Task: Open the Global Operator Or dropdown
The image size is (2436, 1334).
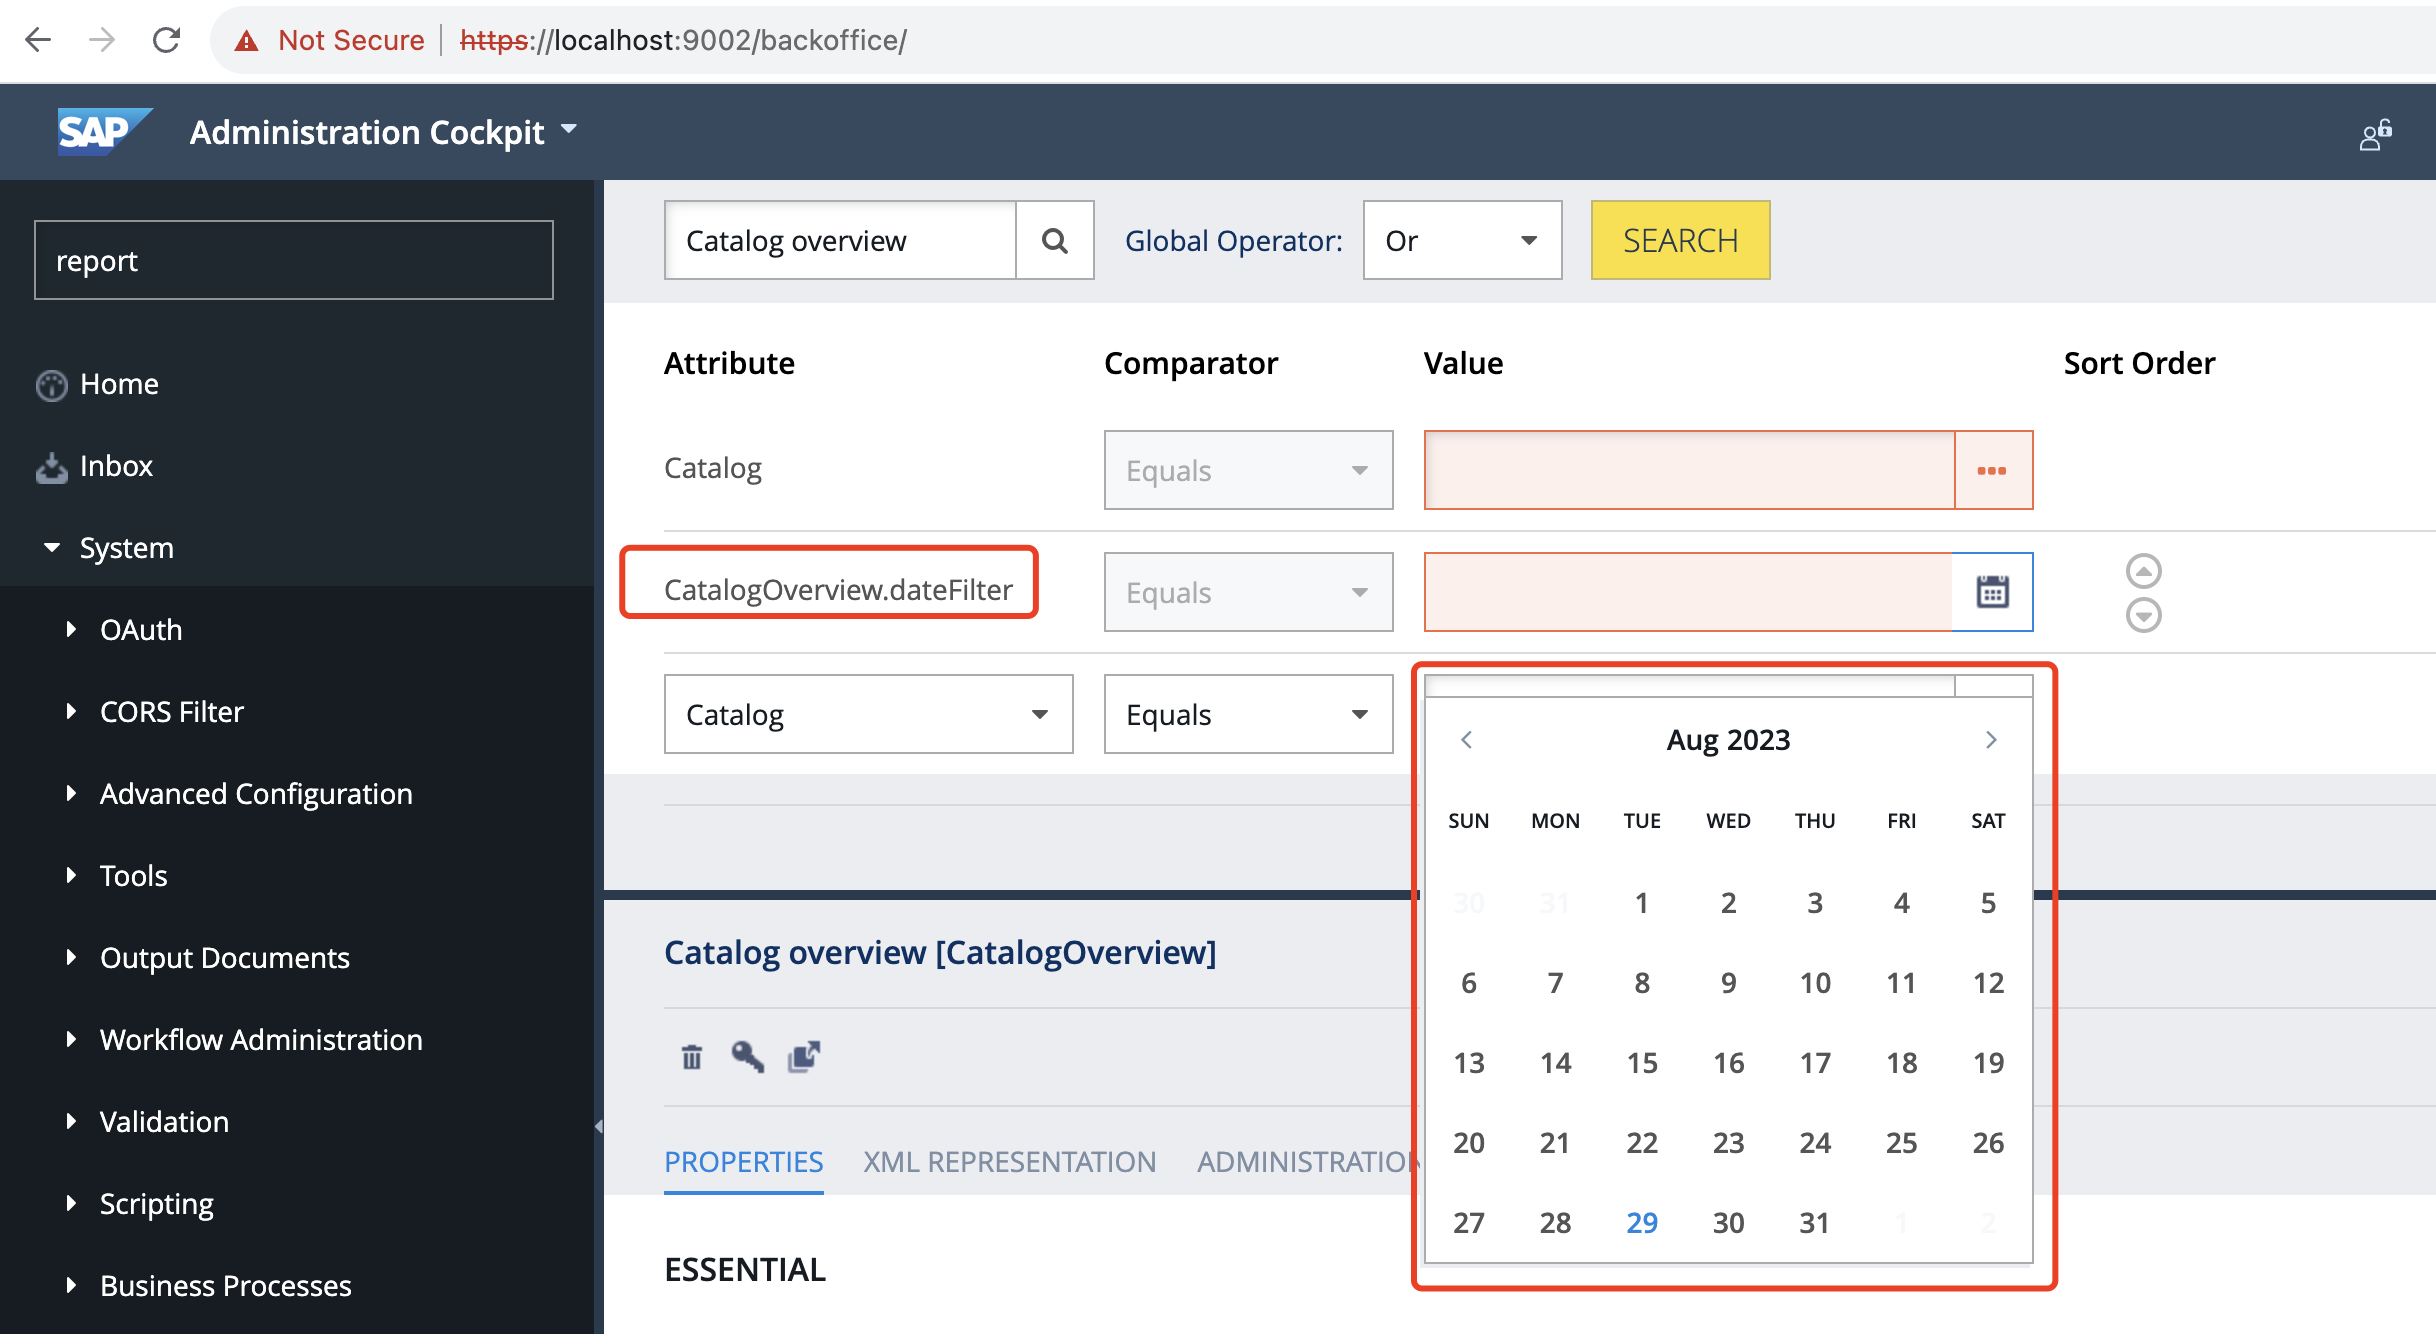Action: tap(1462, 241)
